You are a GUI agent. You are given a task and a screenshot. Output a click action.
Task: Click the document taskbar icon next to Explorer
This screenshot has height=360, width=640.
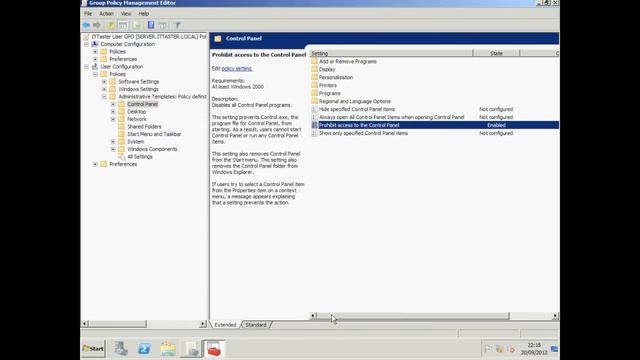191,349
